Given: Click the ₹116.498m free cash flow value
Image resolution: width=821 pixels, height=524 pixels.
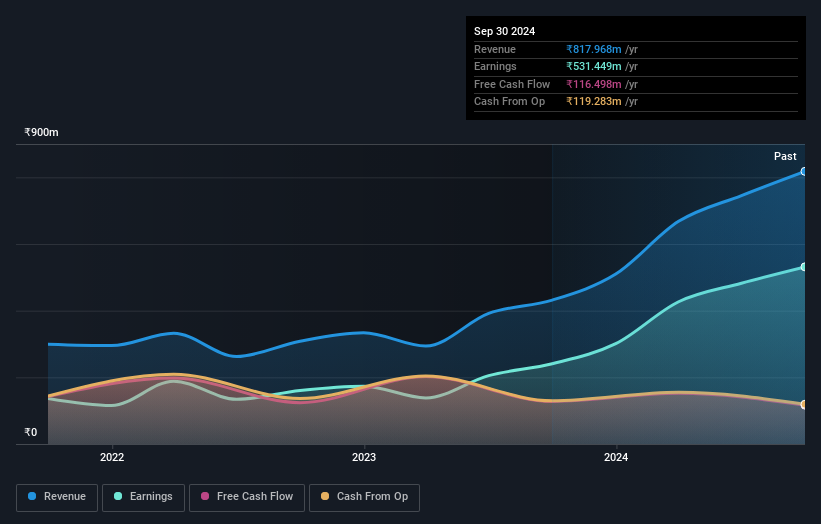Looking at the screenshot, I should click(594, 84).
